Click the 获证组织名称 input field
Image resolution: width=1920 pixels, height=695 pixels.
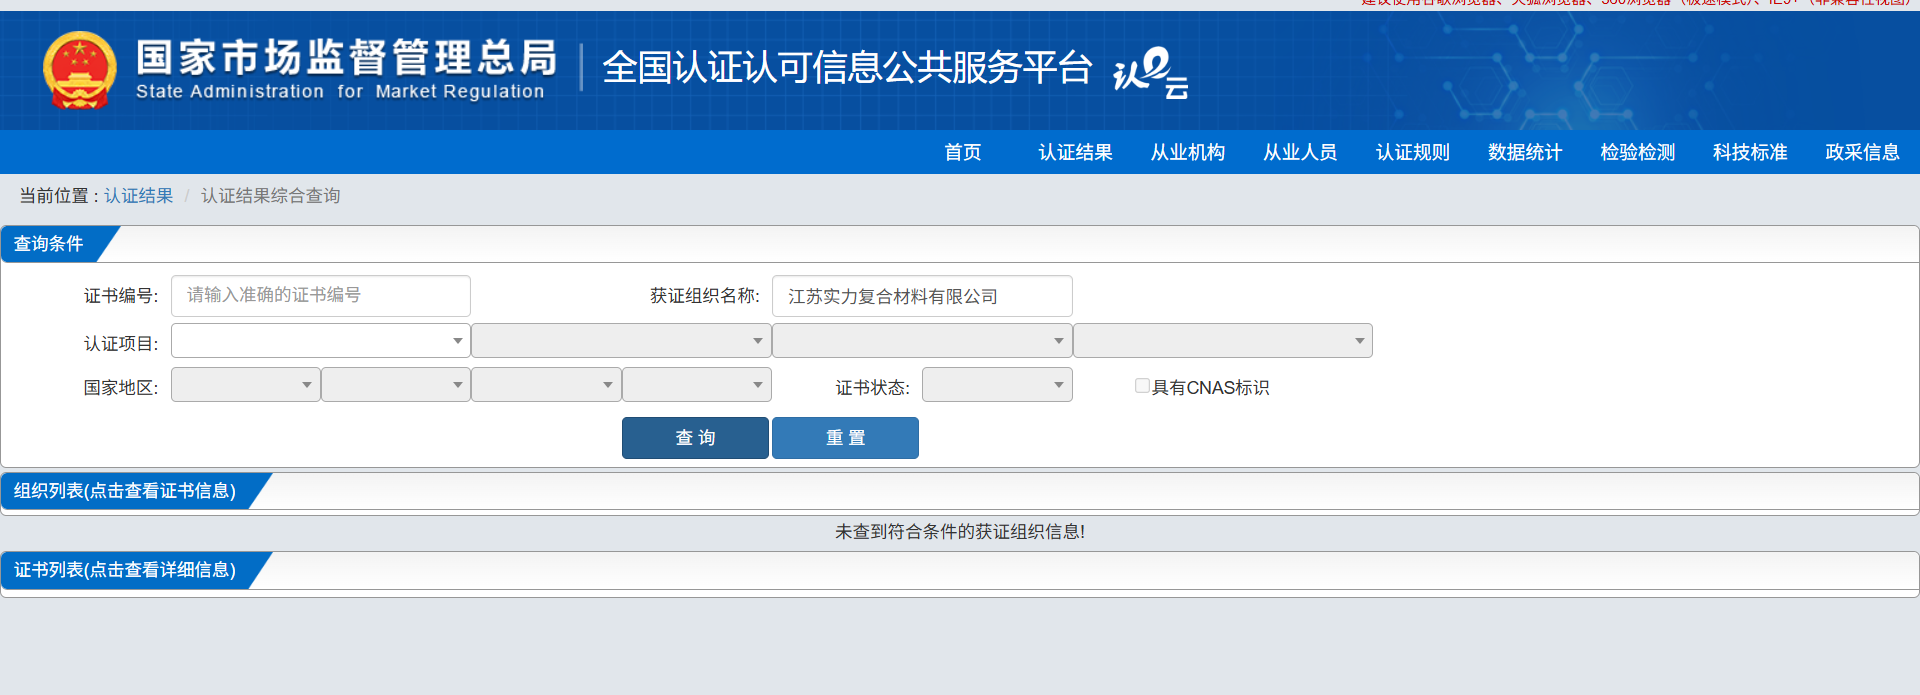click(x=922, y=296)
